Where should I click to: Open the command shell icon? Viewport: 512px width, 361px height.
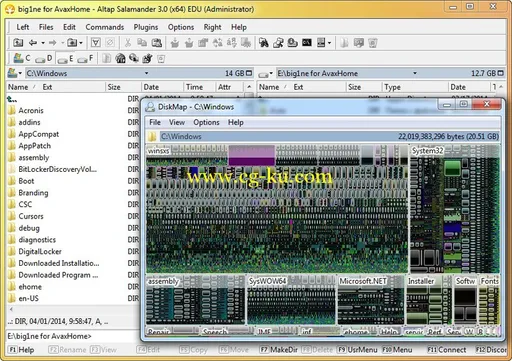(x=307, y=43)
